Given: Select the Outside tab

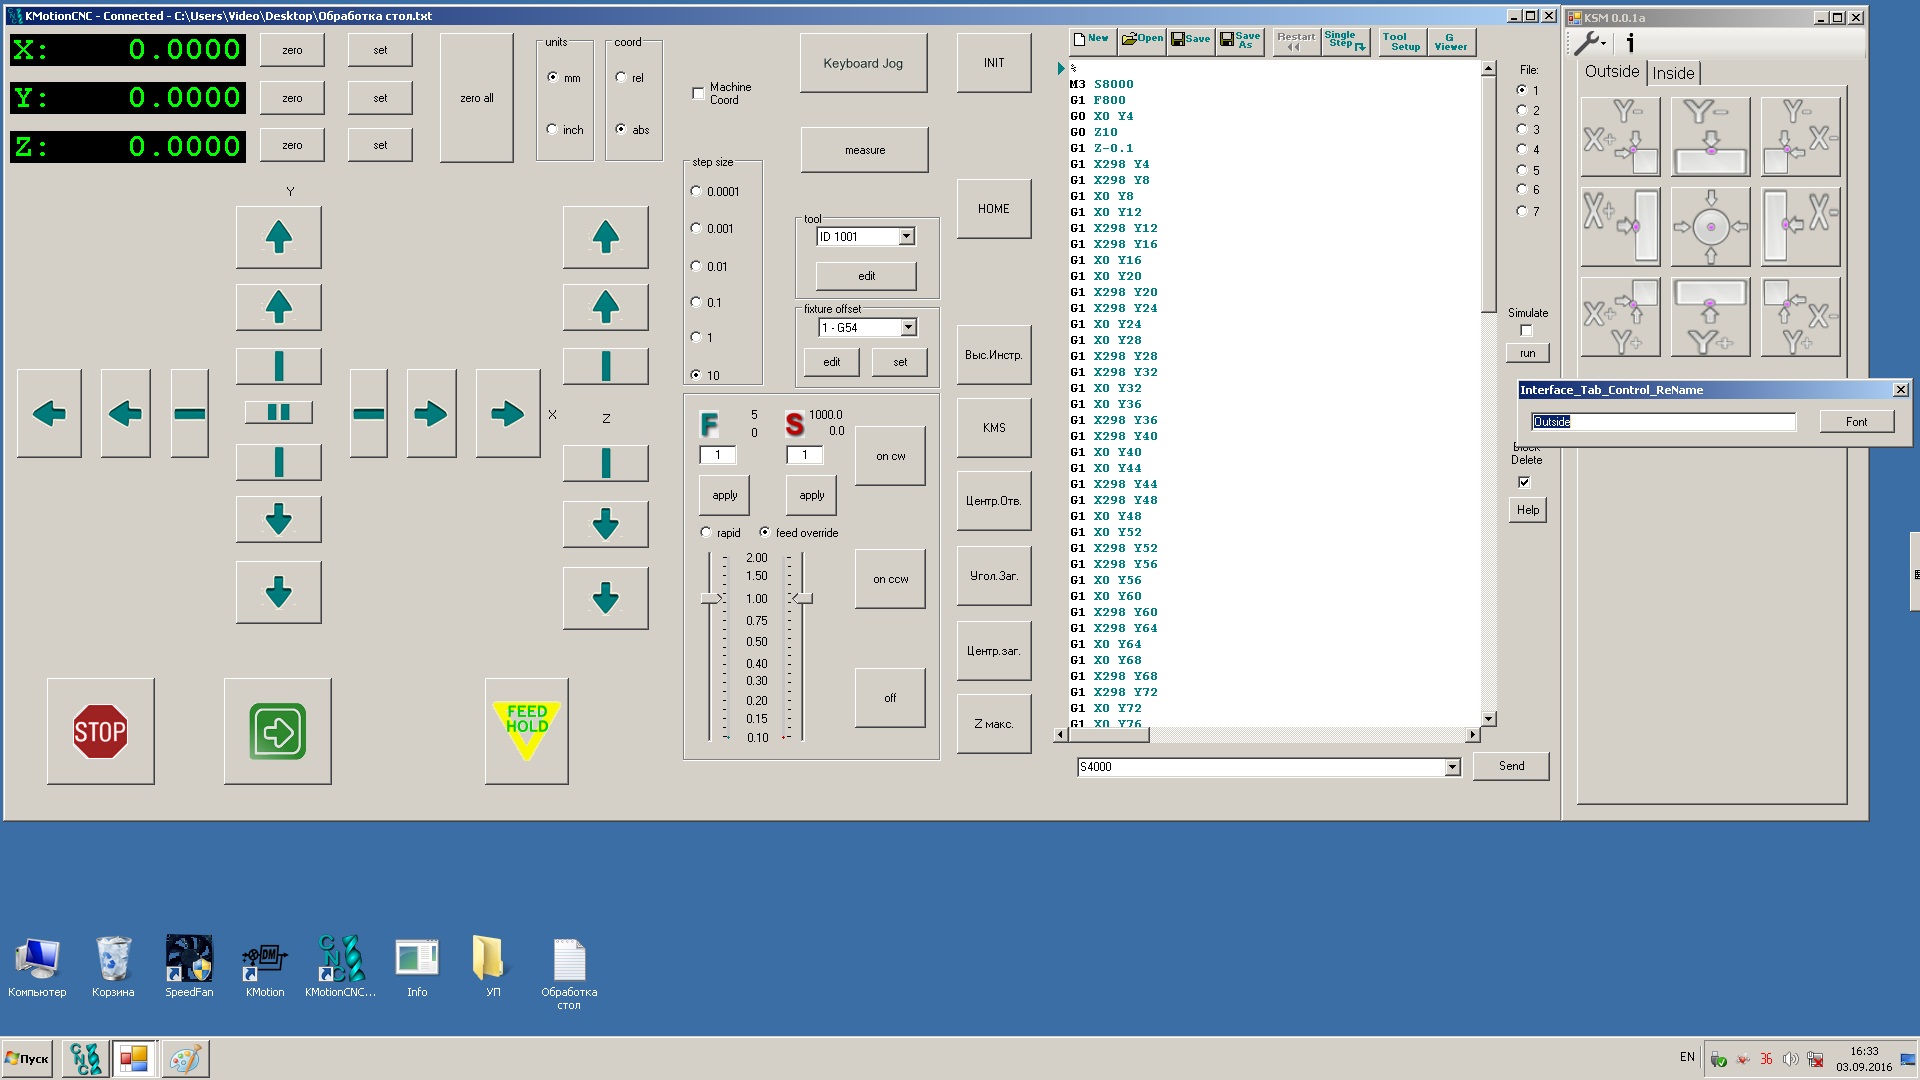Looking at the screenshot, I should tap(1611, 72).
